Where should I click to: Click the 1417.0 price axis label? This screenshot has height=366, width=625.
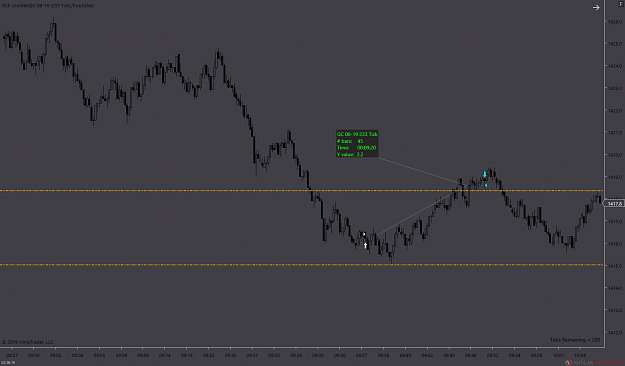click(615, 221)
